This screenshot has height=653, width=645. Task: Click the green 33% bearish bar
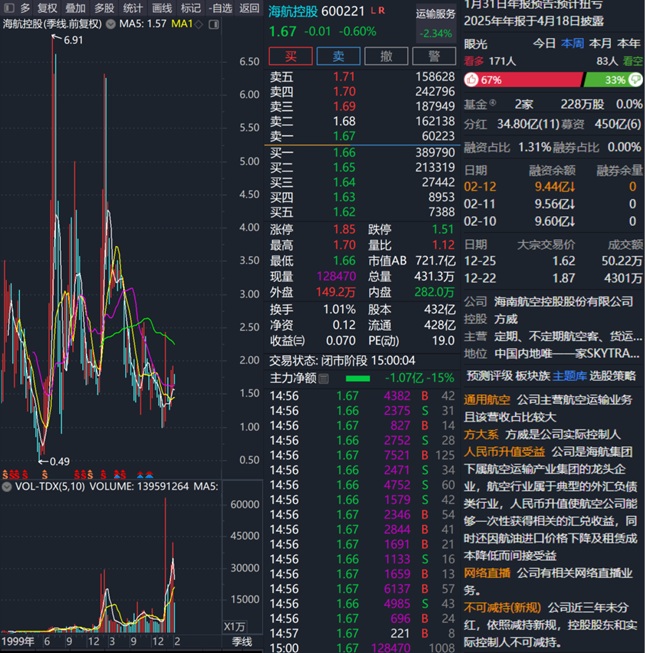[613, 80]
